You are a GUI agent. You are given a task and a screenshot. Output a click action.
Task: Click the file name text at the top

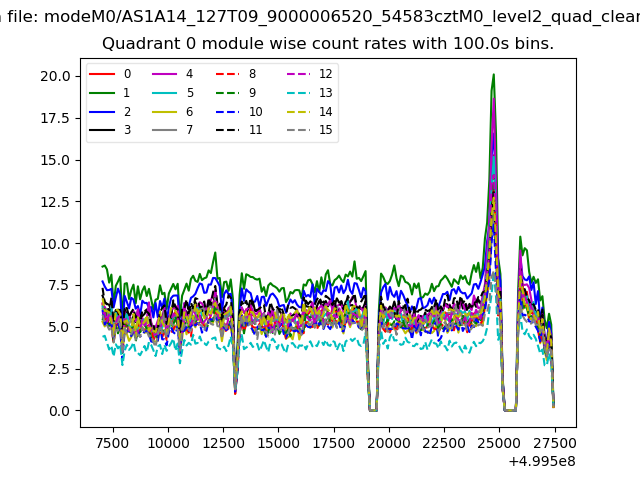click(320, 17)
